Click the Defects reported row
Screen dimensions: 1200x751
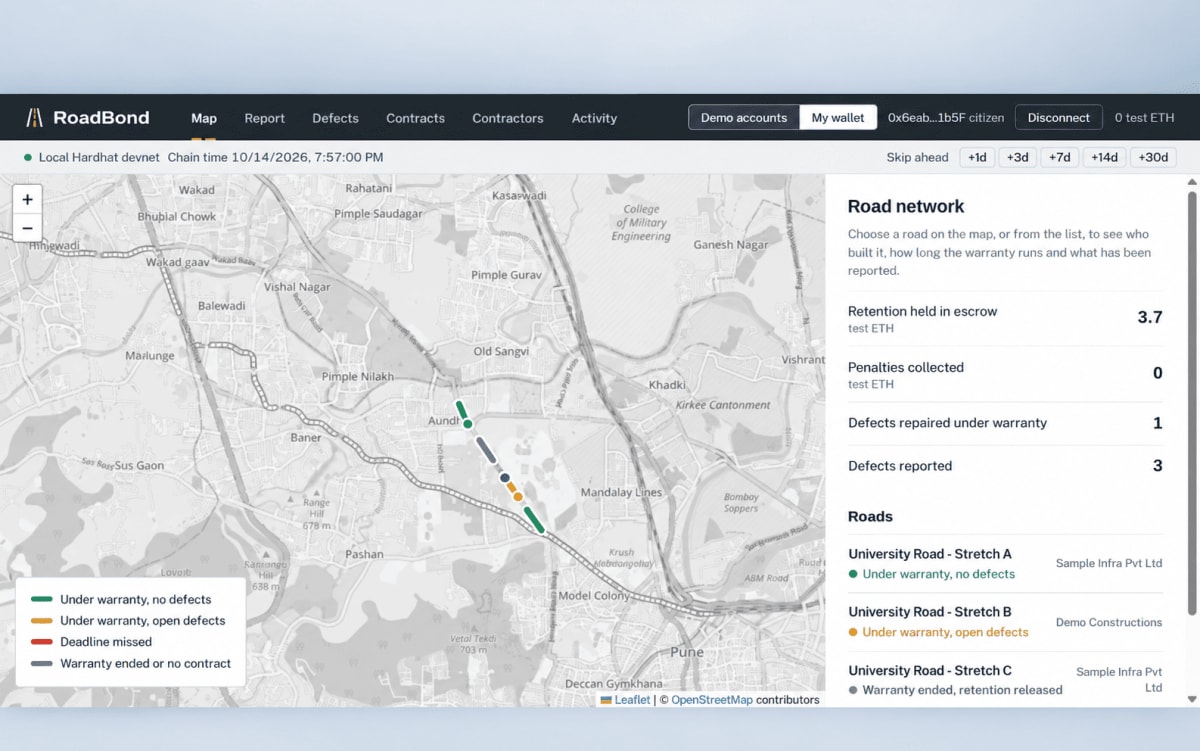(1005, 466)
